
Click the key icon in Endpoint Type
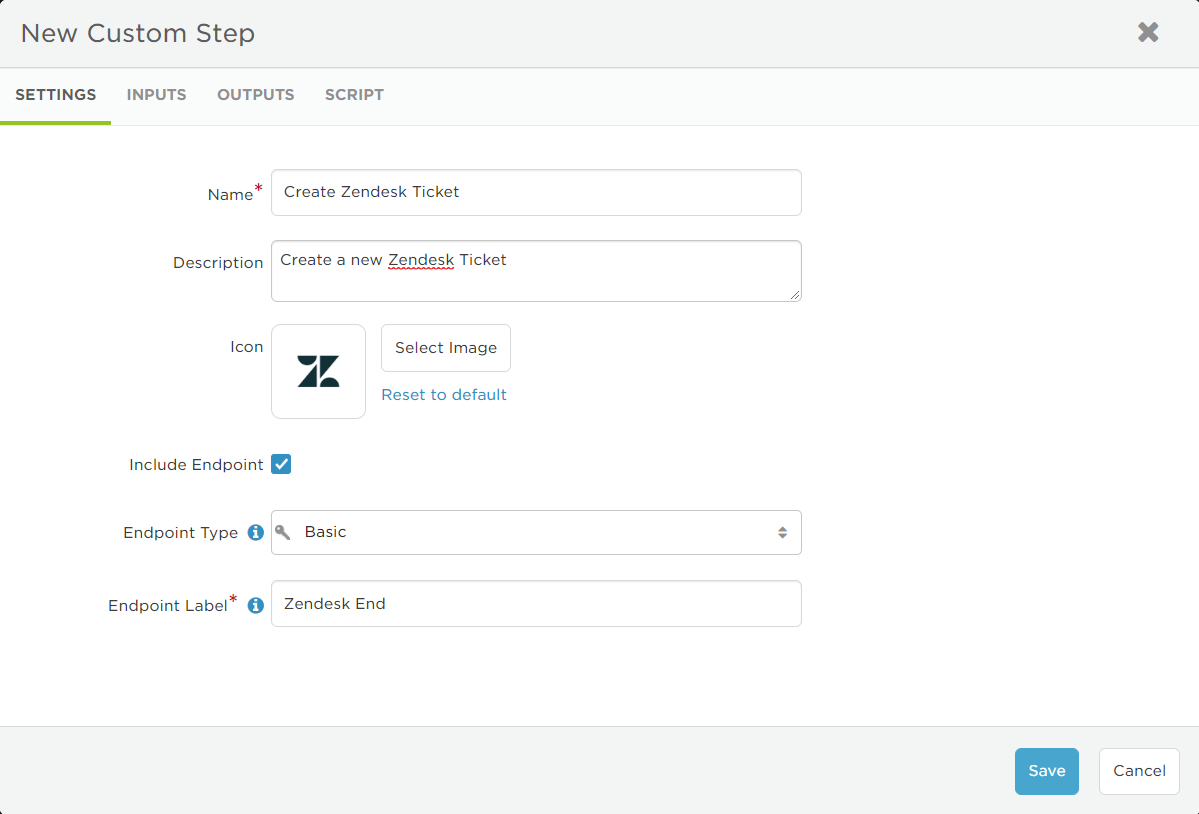283,532
